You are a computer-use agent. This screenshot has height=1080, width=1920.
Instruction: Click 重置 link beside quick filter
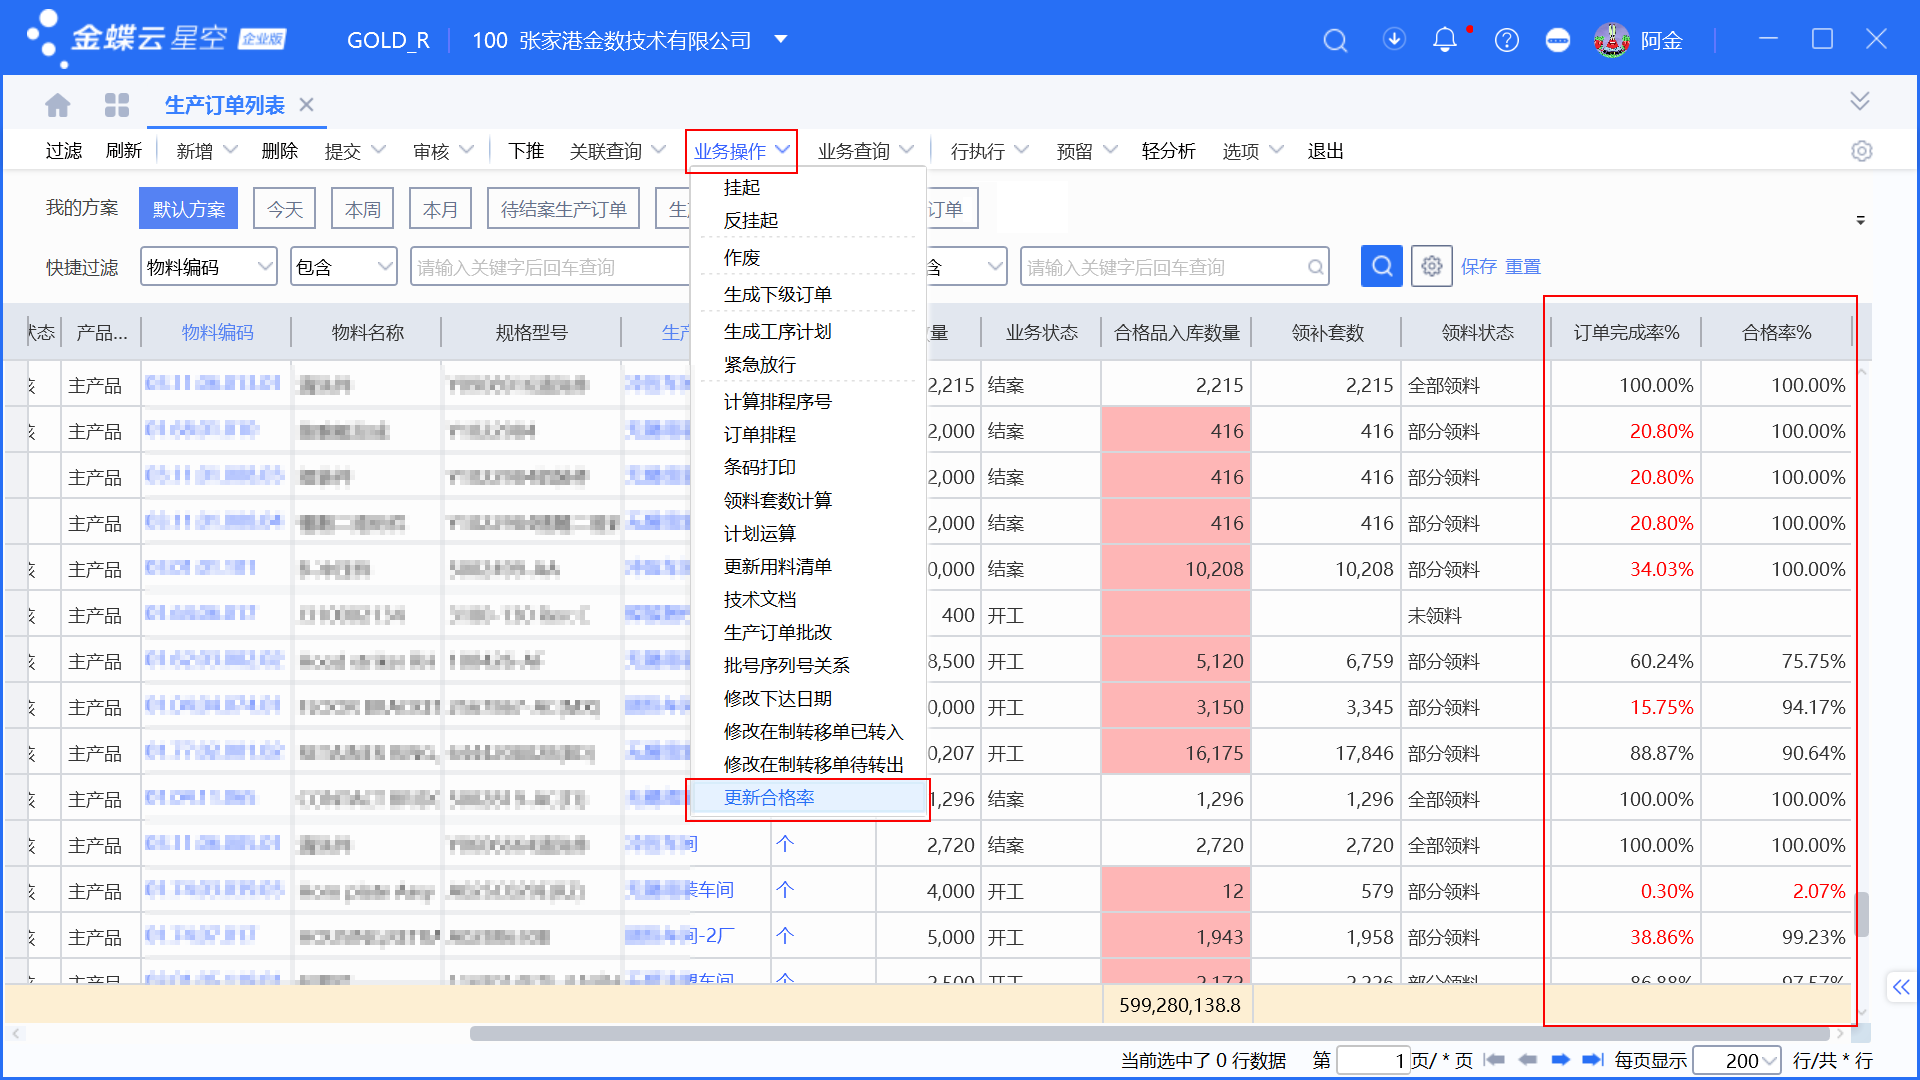tap(1523, 267)
